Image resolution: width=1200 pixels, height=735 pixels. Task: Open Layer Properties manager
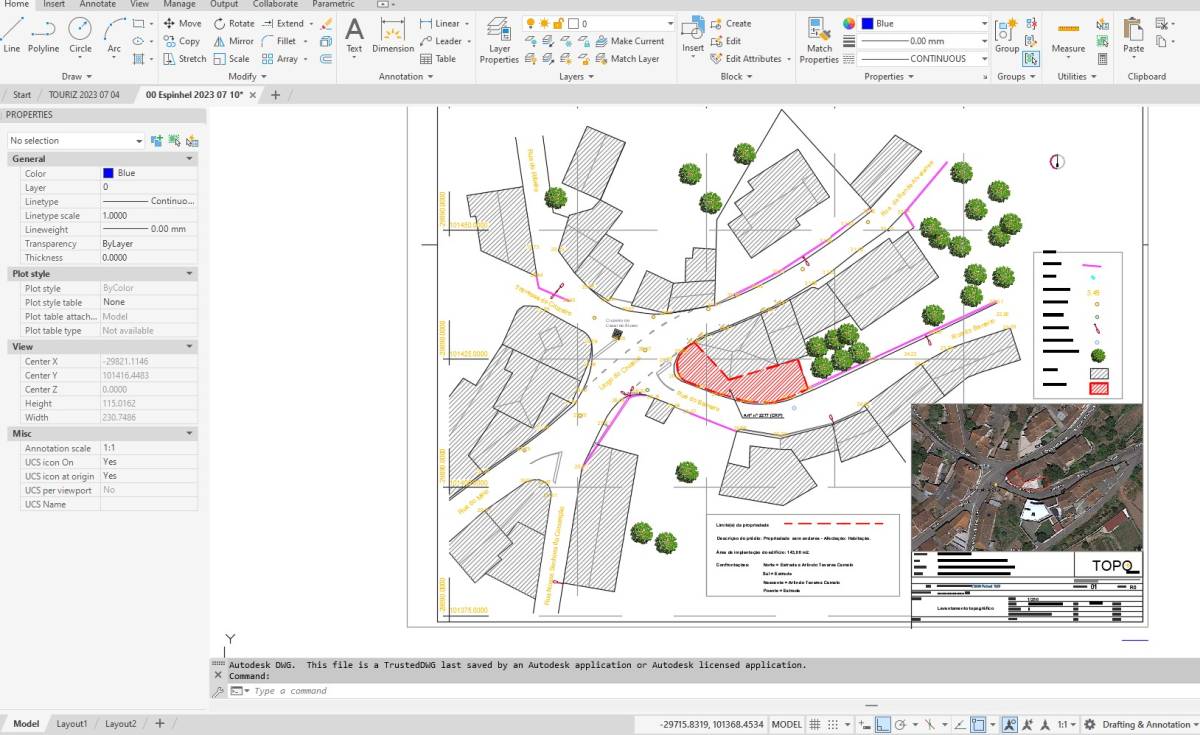(499, 40)
